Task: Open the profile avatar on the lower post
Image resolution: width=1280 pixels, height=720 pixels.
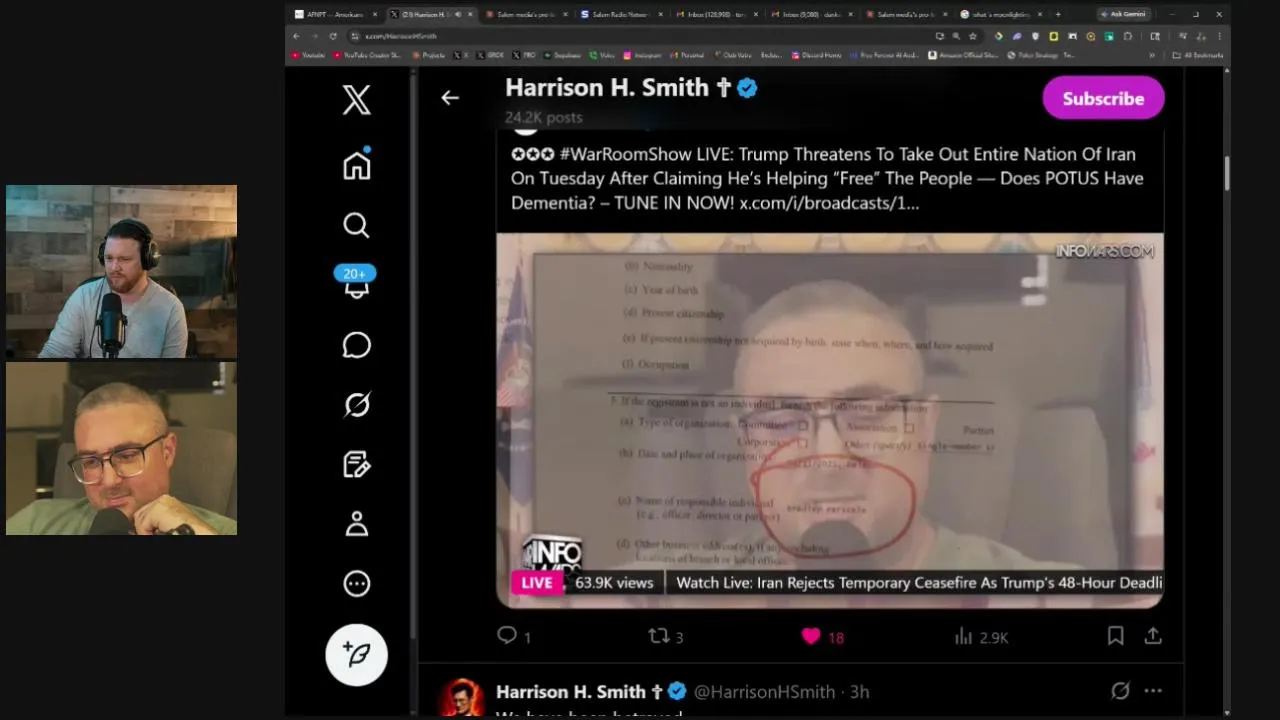Action: pos(461,697)
